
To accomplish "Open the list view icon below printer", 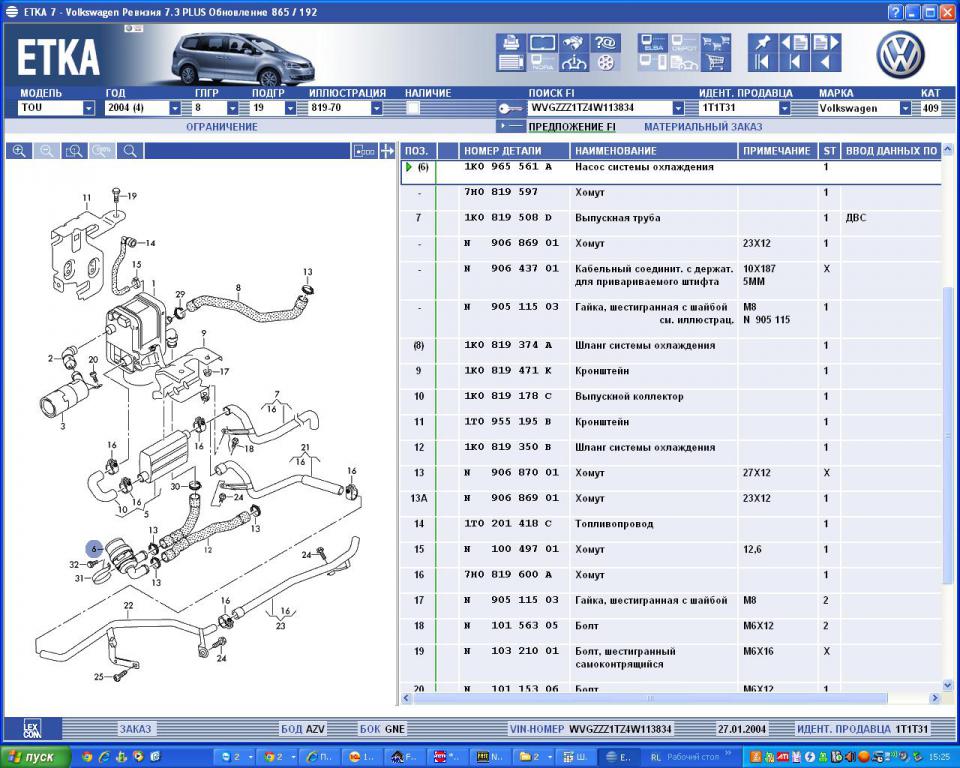I will pyautogui.click(x=511, y=62).
